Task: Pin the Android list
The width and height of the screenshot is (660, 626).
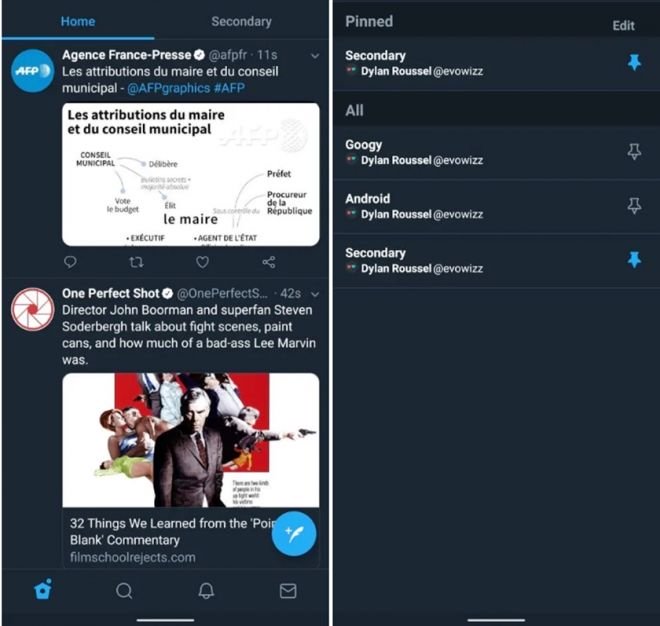Action: click(x=634, y=206)
